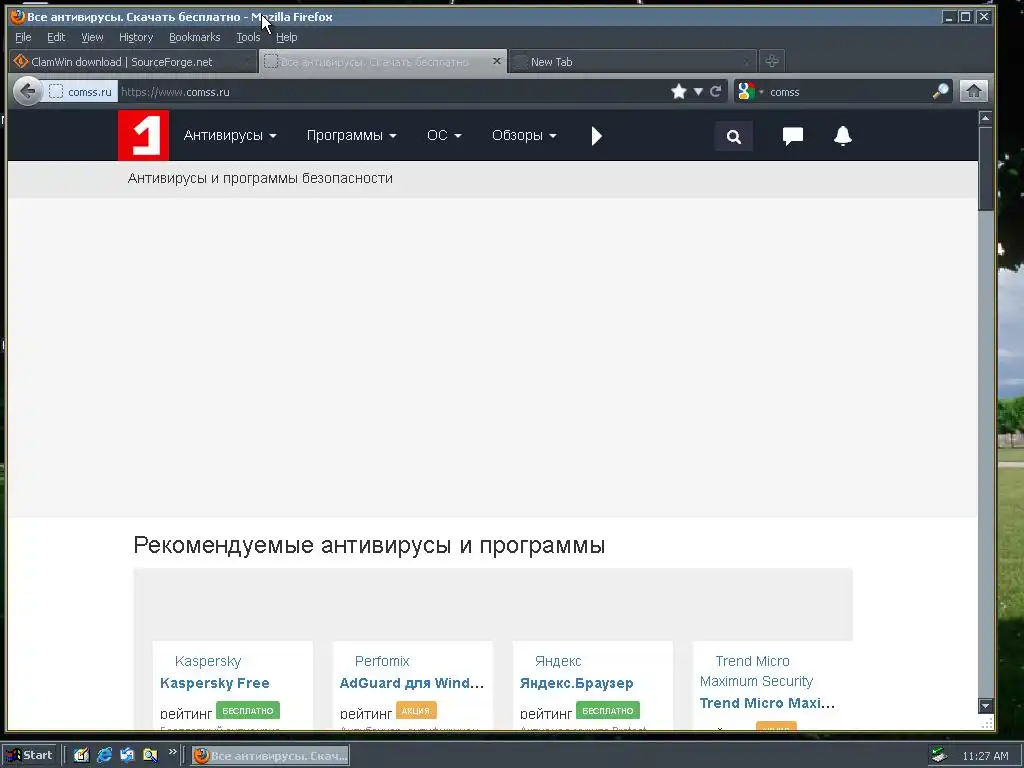
Task: Switch to ClamWin download SourceForge tab
Action: point(133,61)
